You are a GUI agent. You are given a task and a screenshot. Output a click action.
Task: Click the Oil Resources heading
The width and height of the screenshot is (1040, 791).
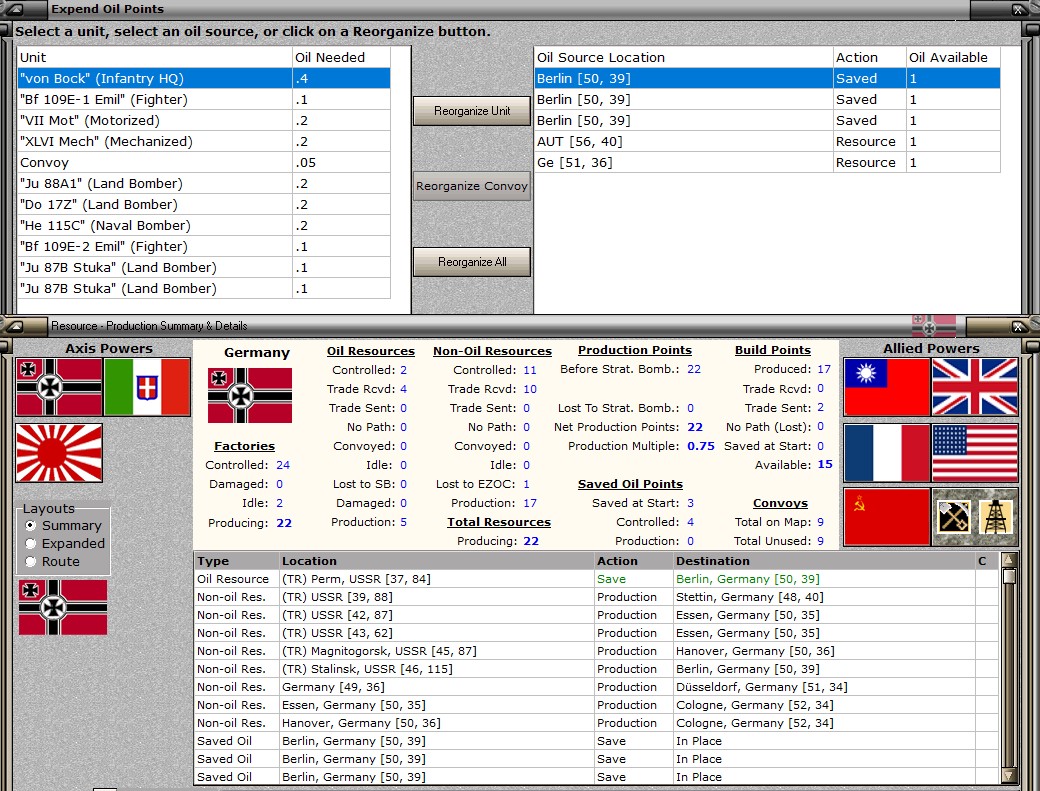(371, 351)
